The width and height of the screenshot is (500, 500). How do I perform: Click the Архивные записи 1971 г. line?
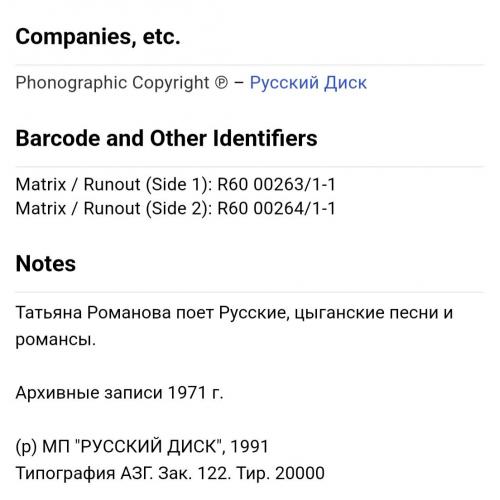(119, 393)
